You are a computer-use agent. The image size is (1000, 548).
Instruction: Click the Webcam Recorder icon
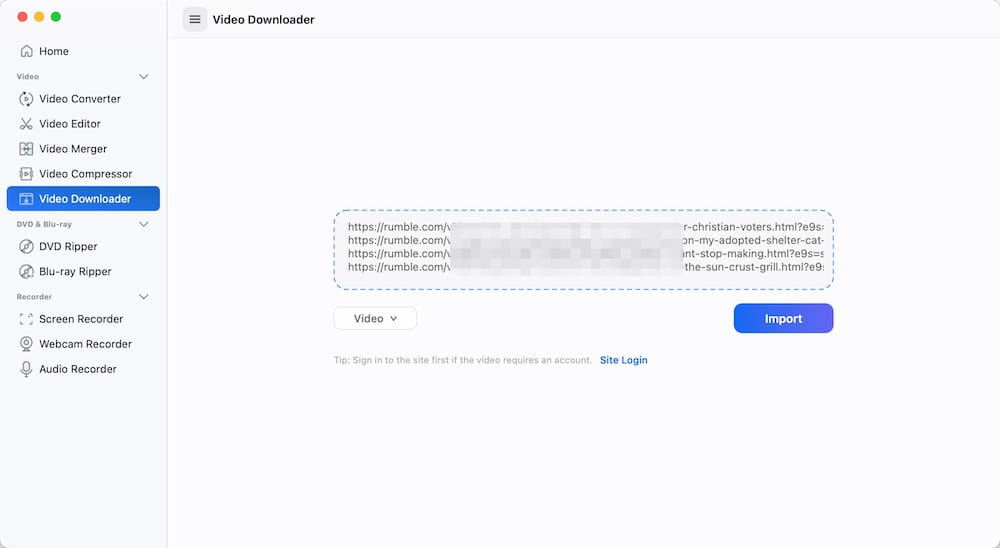click(26, 344)
